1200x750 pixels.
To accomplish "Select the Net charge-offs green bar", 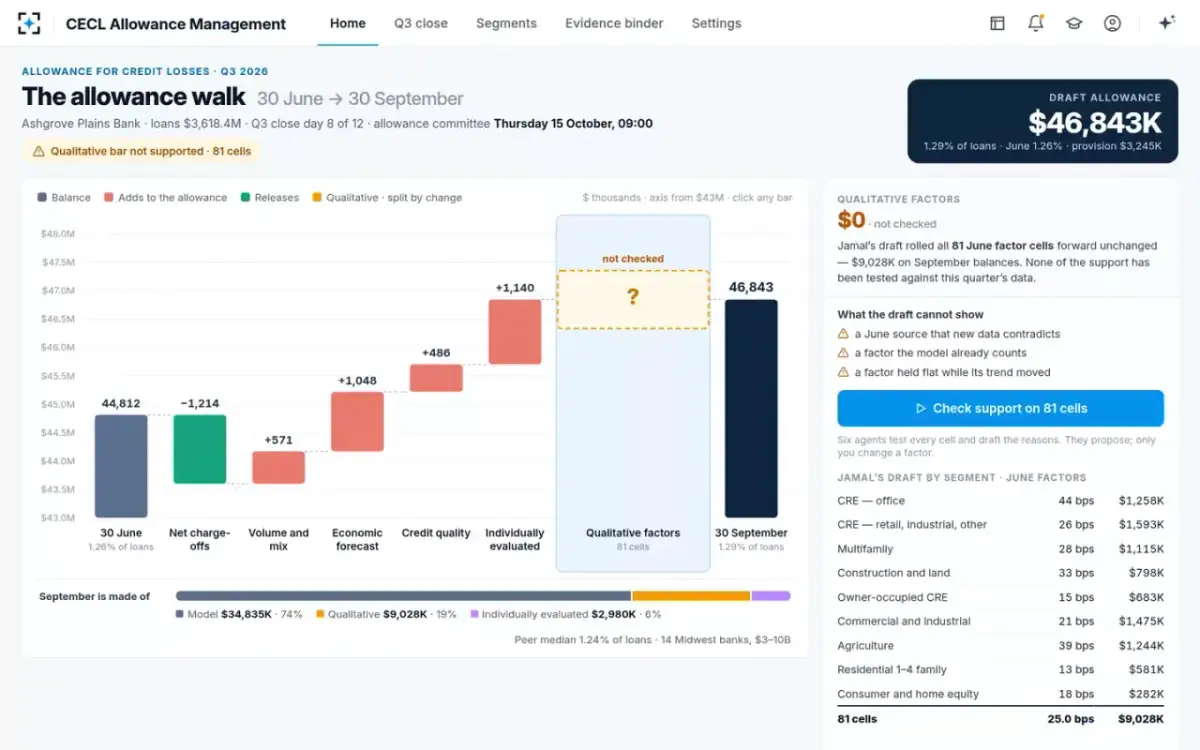I will 200,449.
